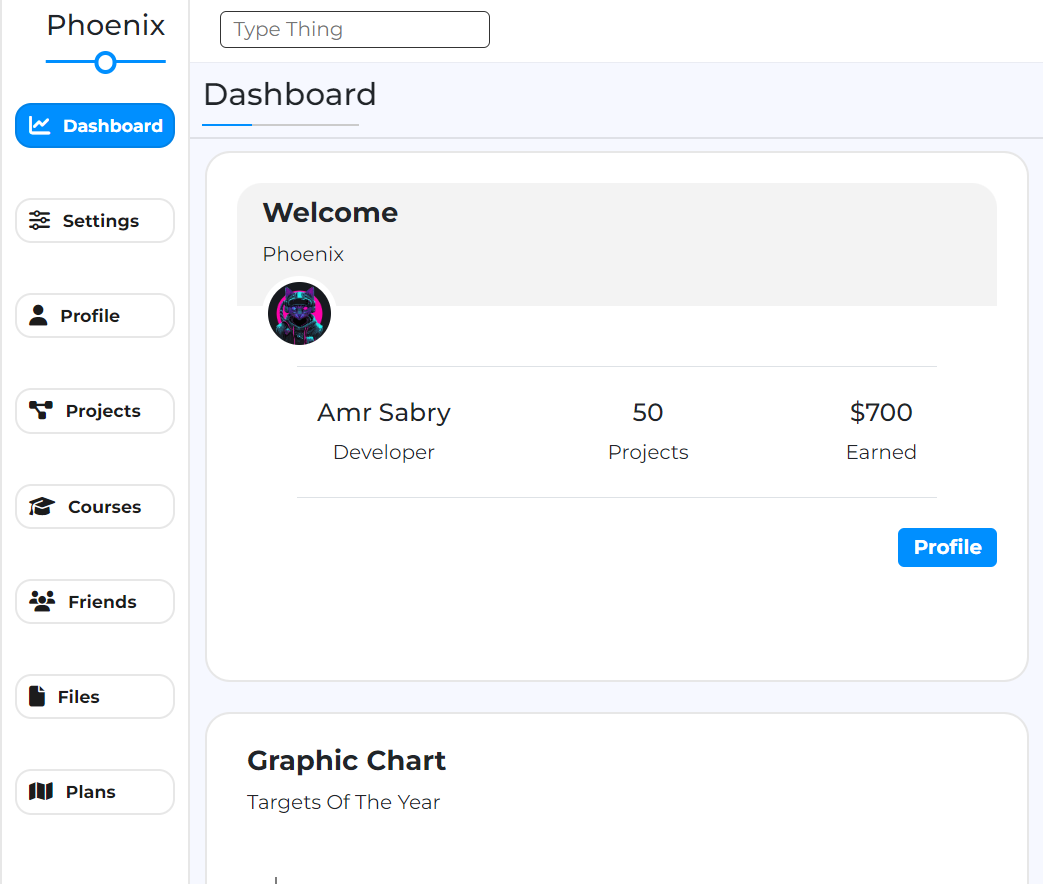Image resolution: width=1043 pixels, height=884 pixels.
Task: Select the active Dashboard sidebar button
Action: (x=95, y=125)
